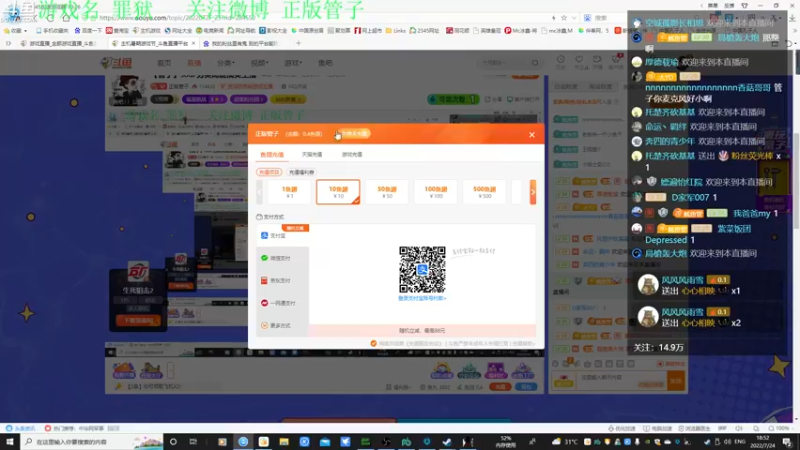The image size is (800, 450).
Task: Expand the 分类 navigation dropdown
Action: tap(226, 63)
